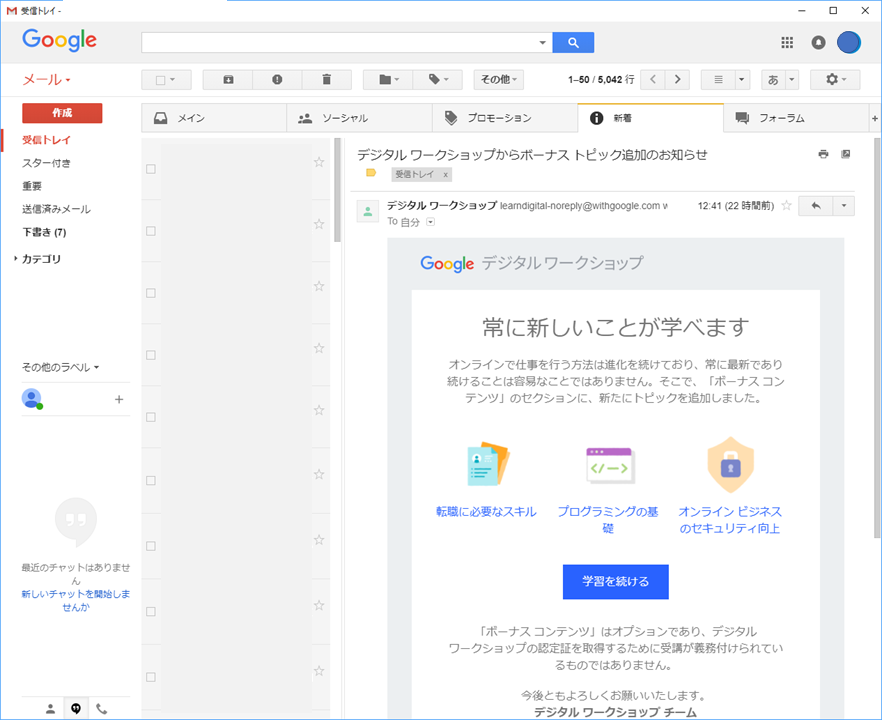Delete with the trash can icon
The height and width of the screenshot is (720, 882).
(327, 79)
